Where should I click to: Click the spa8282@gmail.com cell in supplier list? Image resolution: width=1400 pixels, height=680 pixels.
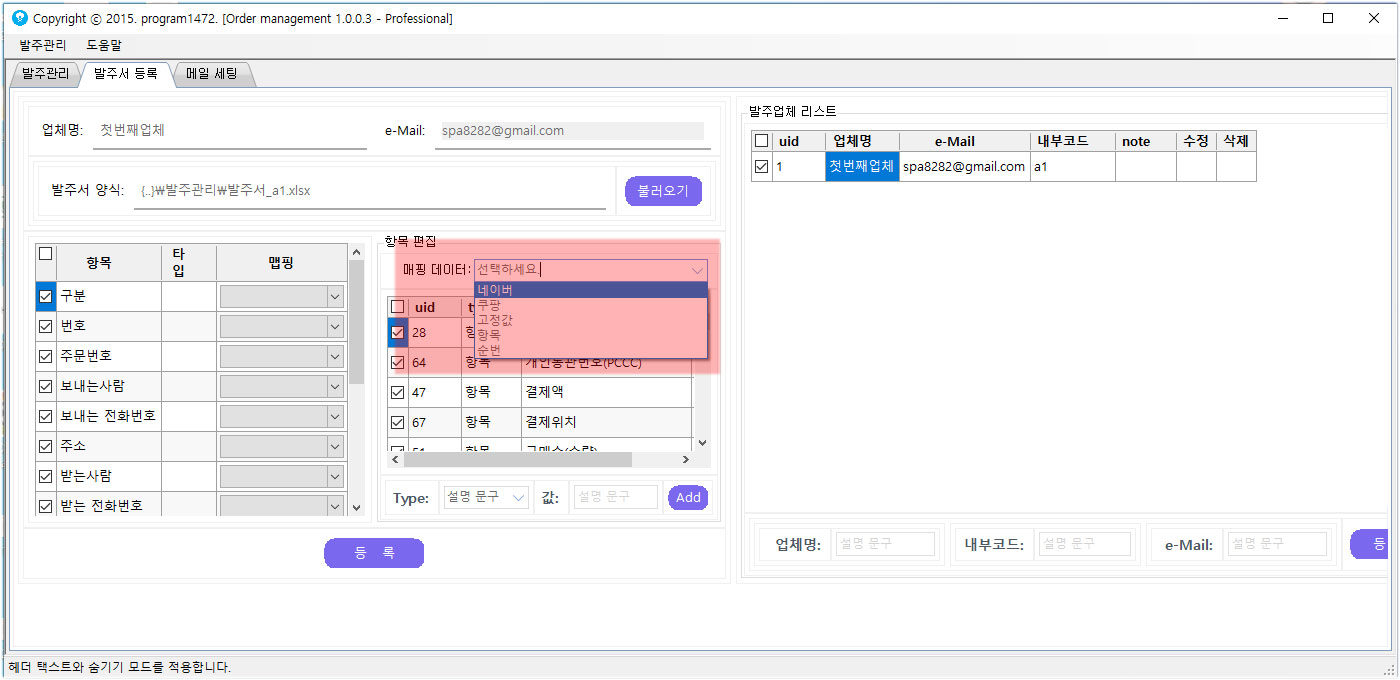point(964,167)
